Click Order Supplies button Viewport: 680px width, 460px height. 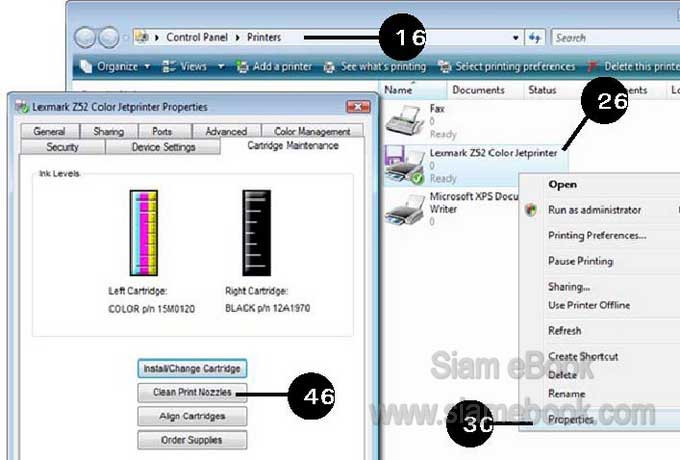[192, 440]
